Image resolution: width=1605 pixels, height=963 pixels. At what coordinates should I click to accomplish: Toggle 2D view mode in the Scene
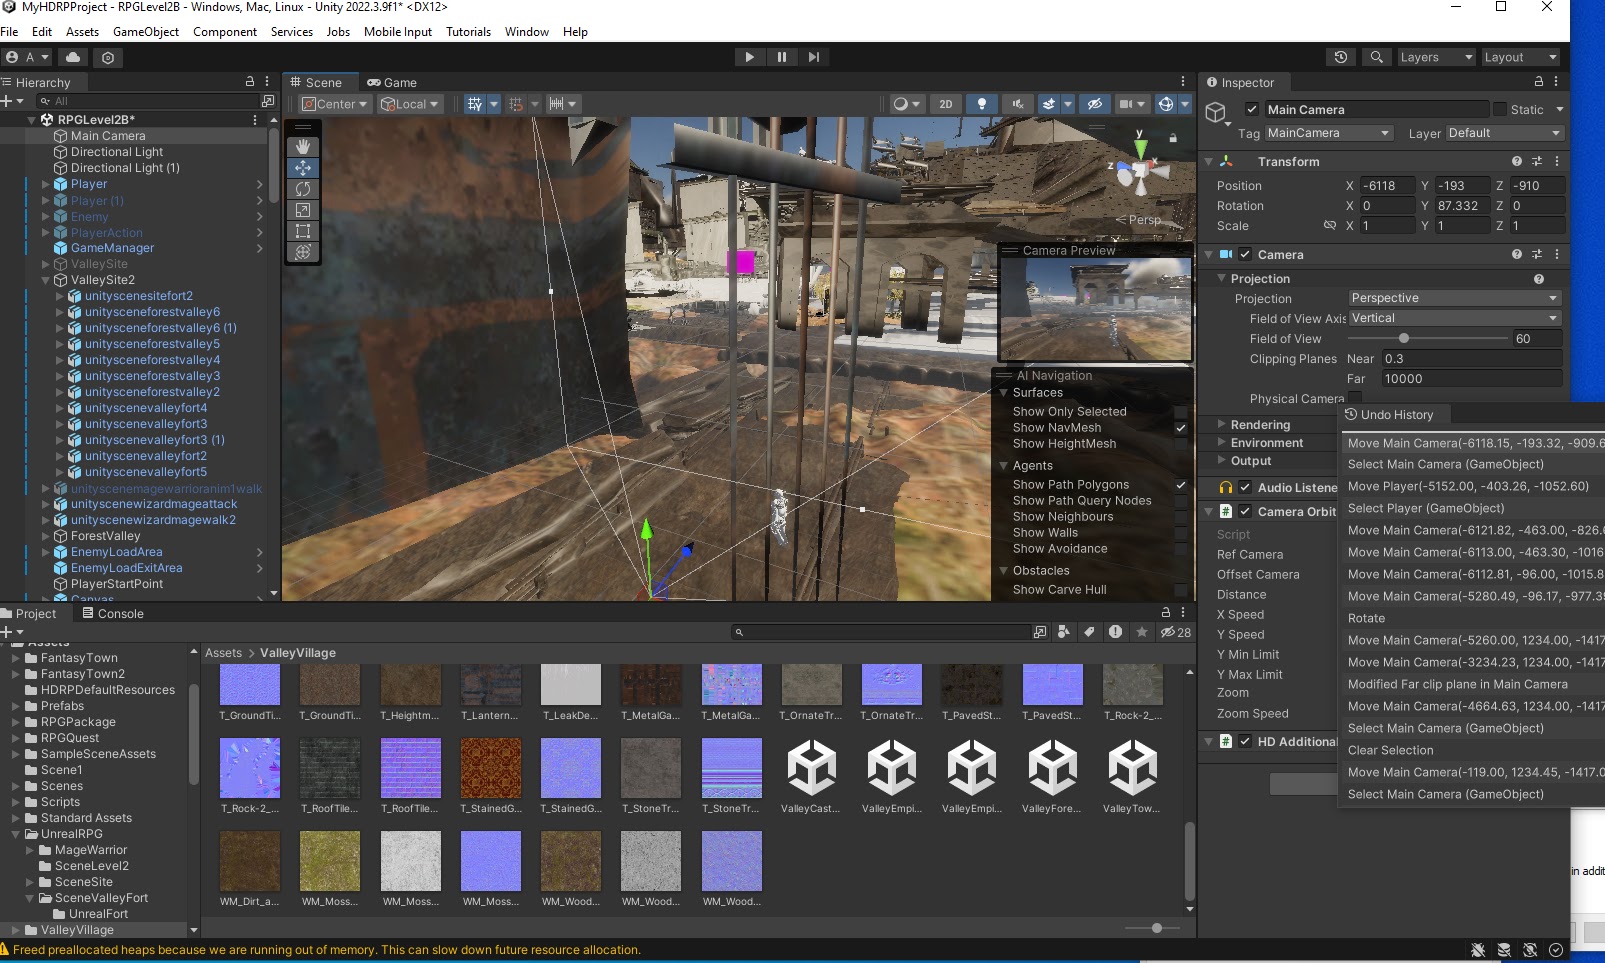click(x=946, y=104)
